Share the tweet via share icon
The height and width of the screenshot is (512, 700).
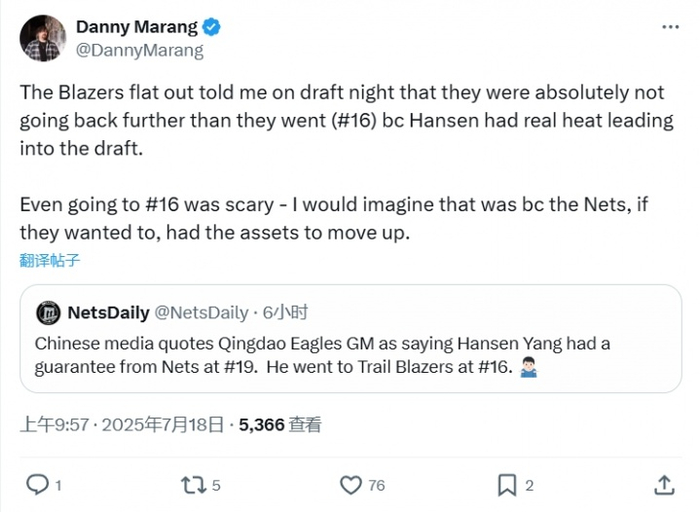(664, 485)
